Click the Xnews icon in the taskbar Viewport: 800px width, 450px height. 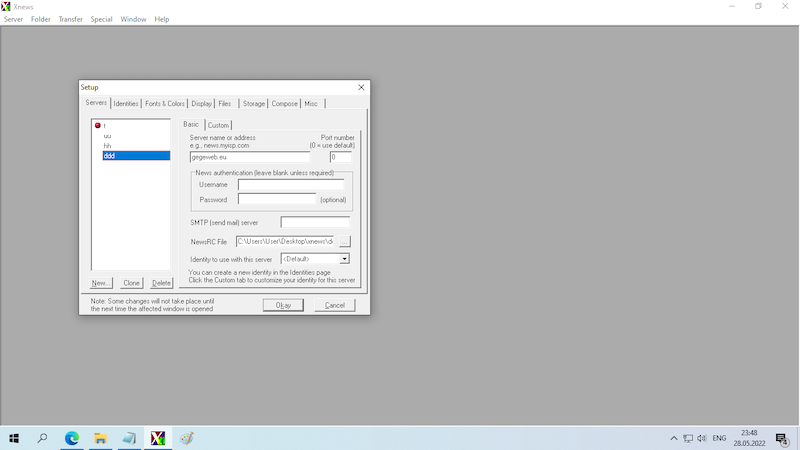pos(157,438)
